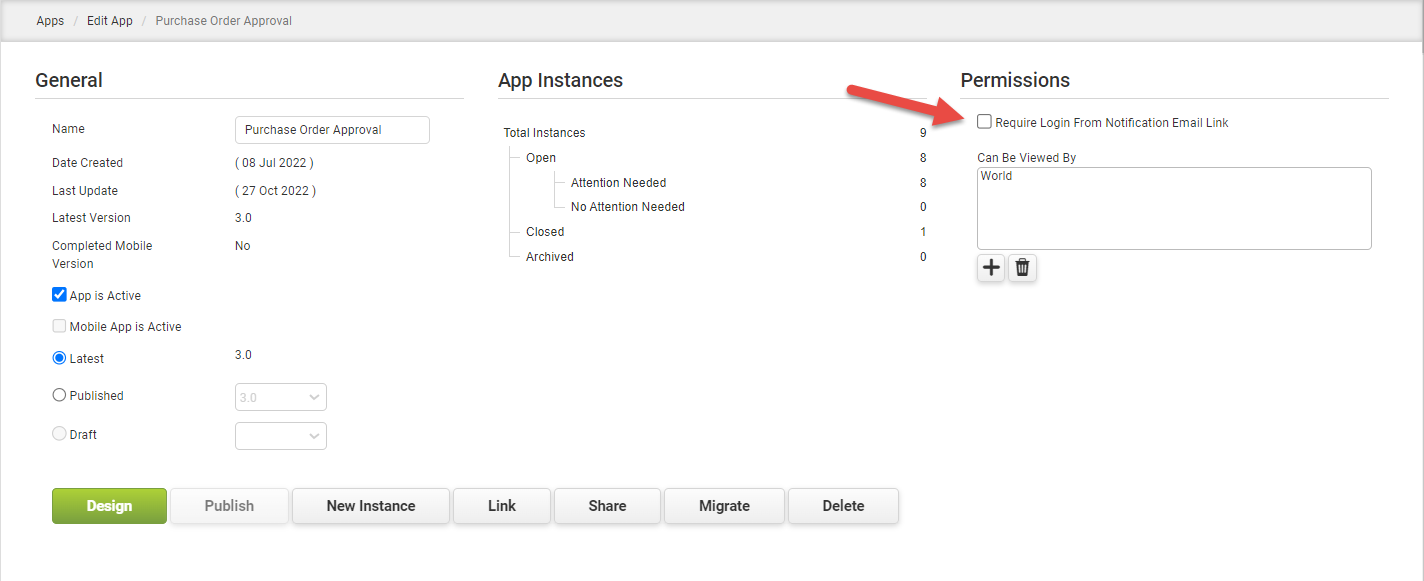The width and height of the screenshot is (1424, 581).
Task: Toggle the Mobile App is Active checkbox
Action: [59, 326]
